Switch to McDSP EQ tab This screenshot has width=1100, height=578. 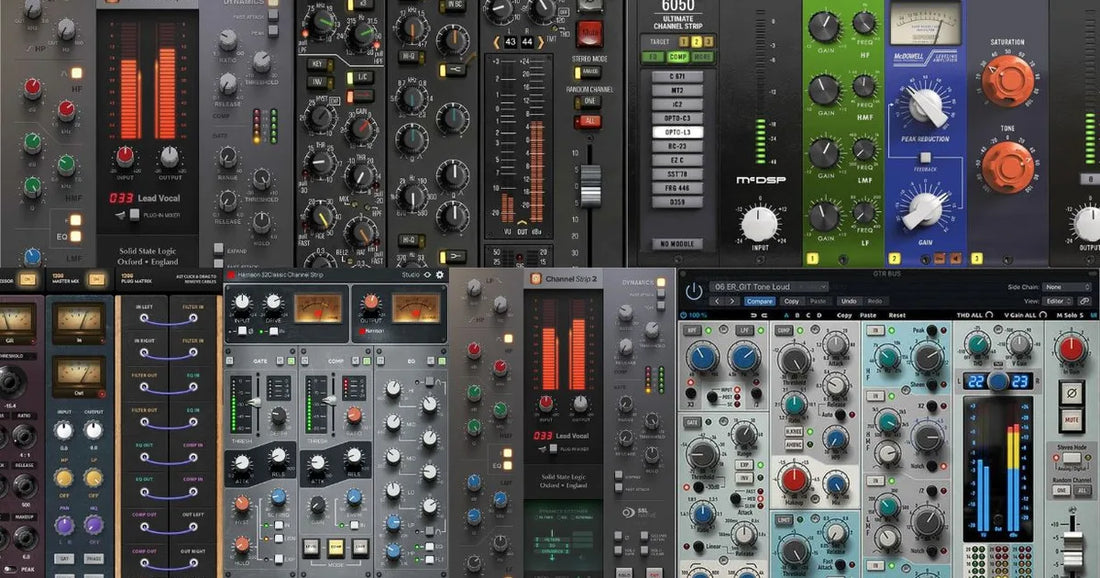point(653,57)
